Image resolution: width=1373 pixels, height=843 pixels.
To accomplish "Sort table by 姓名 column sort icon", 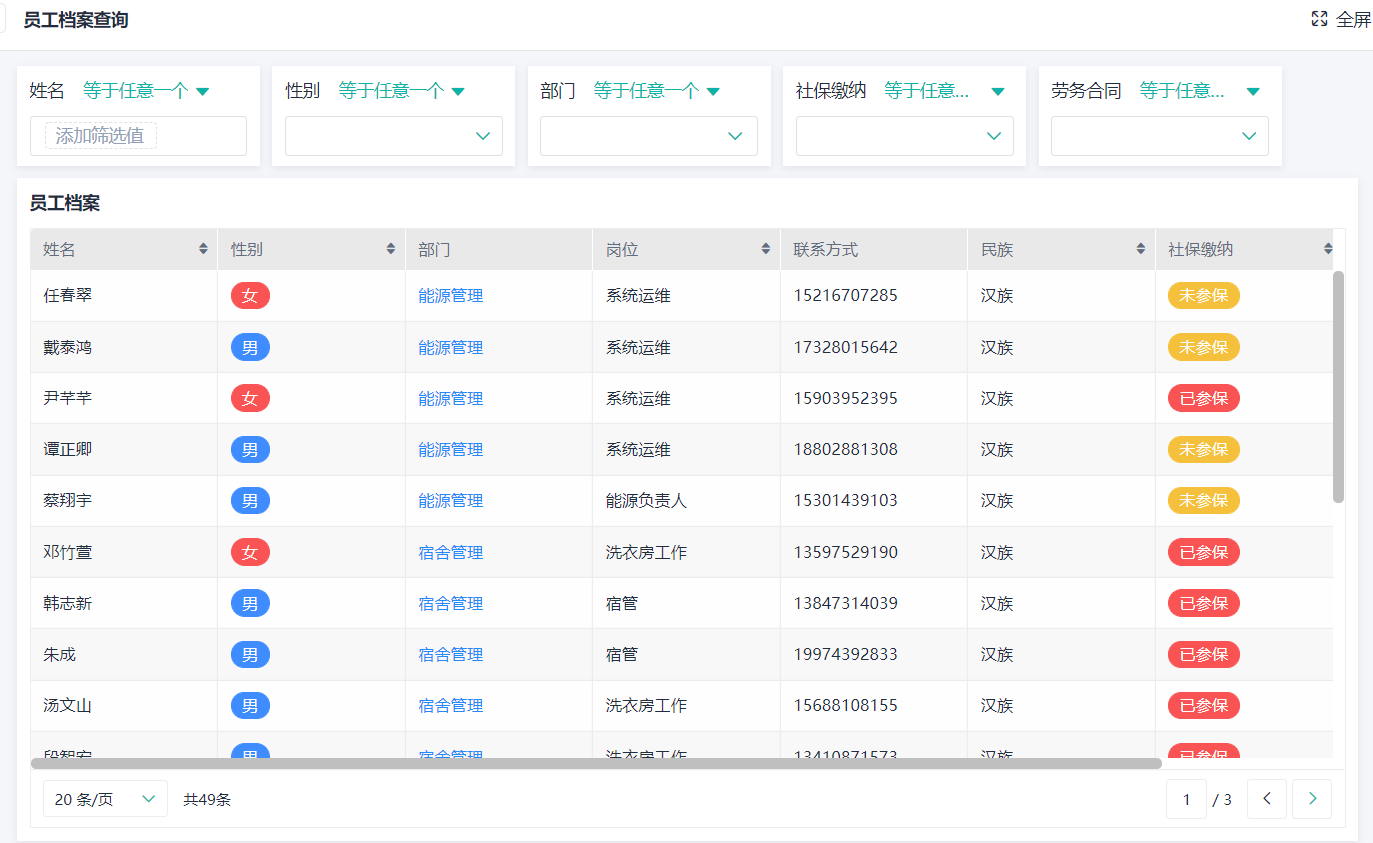I will click(x=203, y=249).
